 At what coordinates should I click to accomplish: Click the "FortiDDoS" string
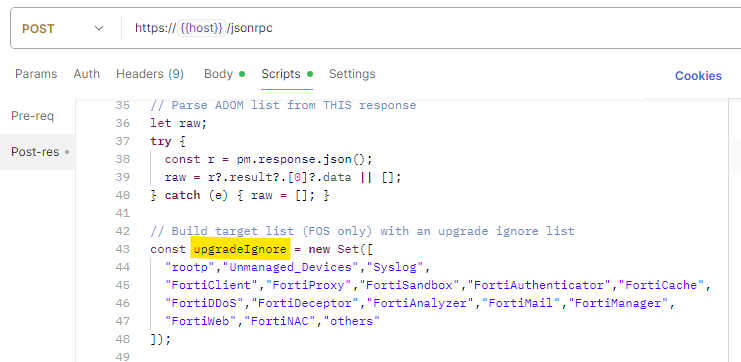pos(204,303)
